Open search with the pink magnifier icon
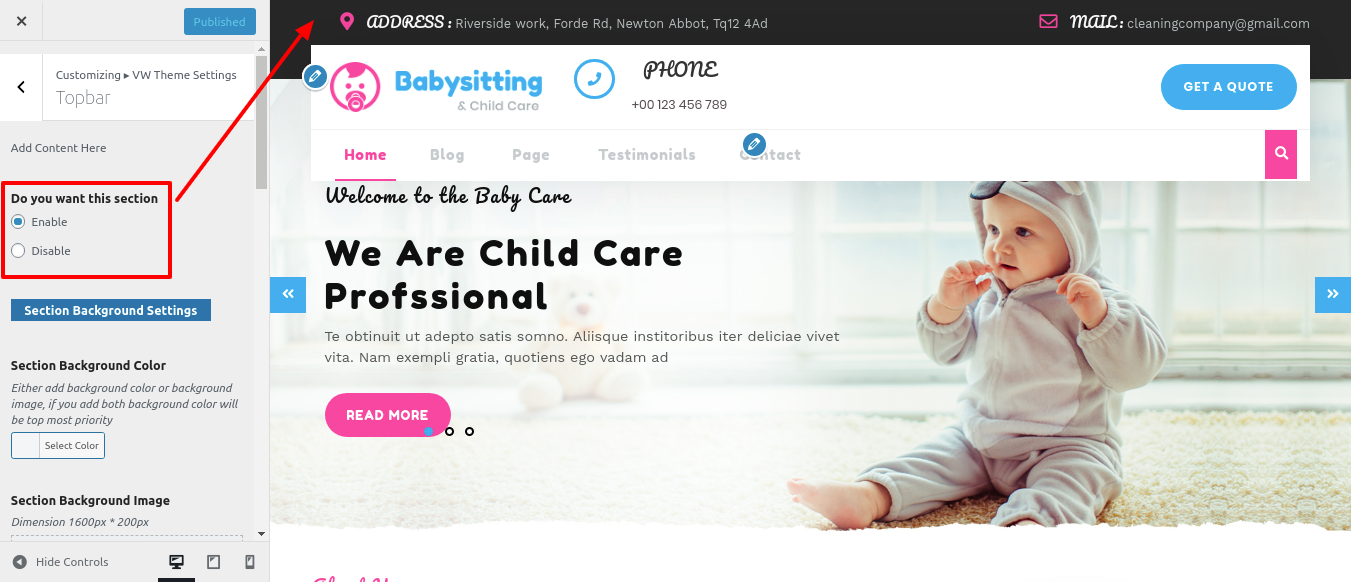1351x582 pixels. [x=1281, y=154]
